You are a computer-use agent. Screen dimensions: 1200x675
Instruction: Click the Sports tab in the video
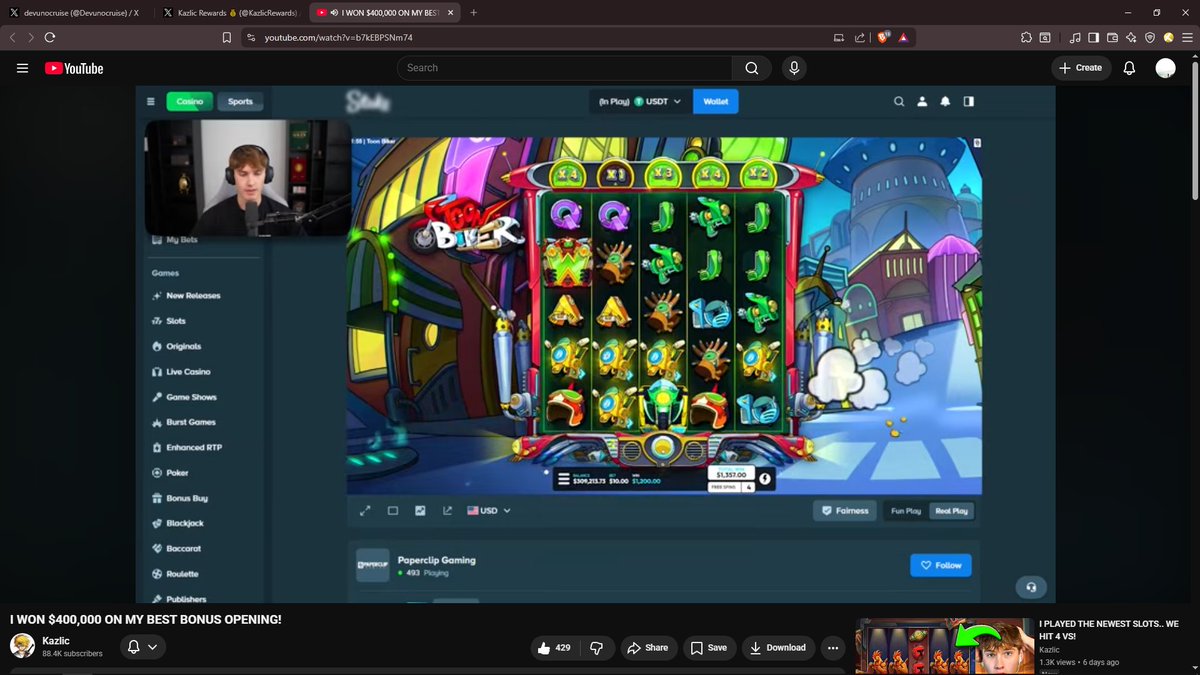[x=240, y=101]
